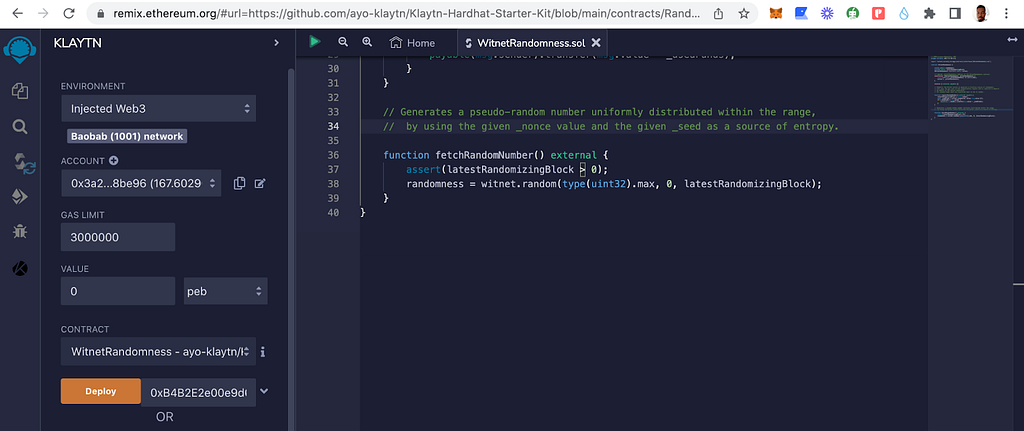Click line number 34 in gutter
1024x431 pixels.
click(332, 126)
